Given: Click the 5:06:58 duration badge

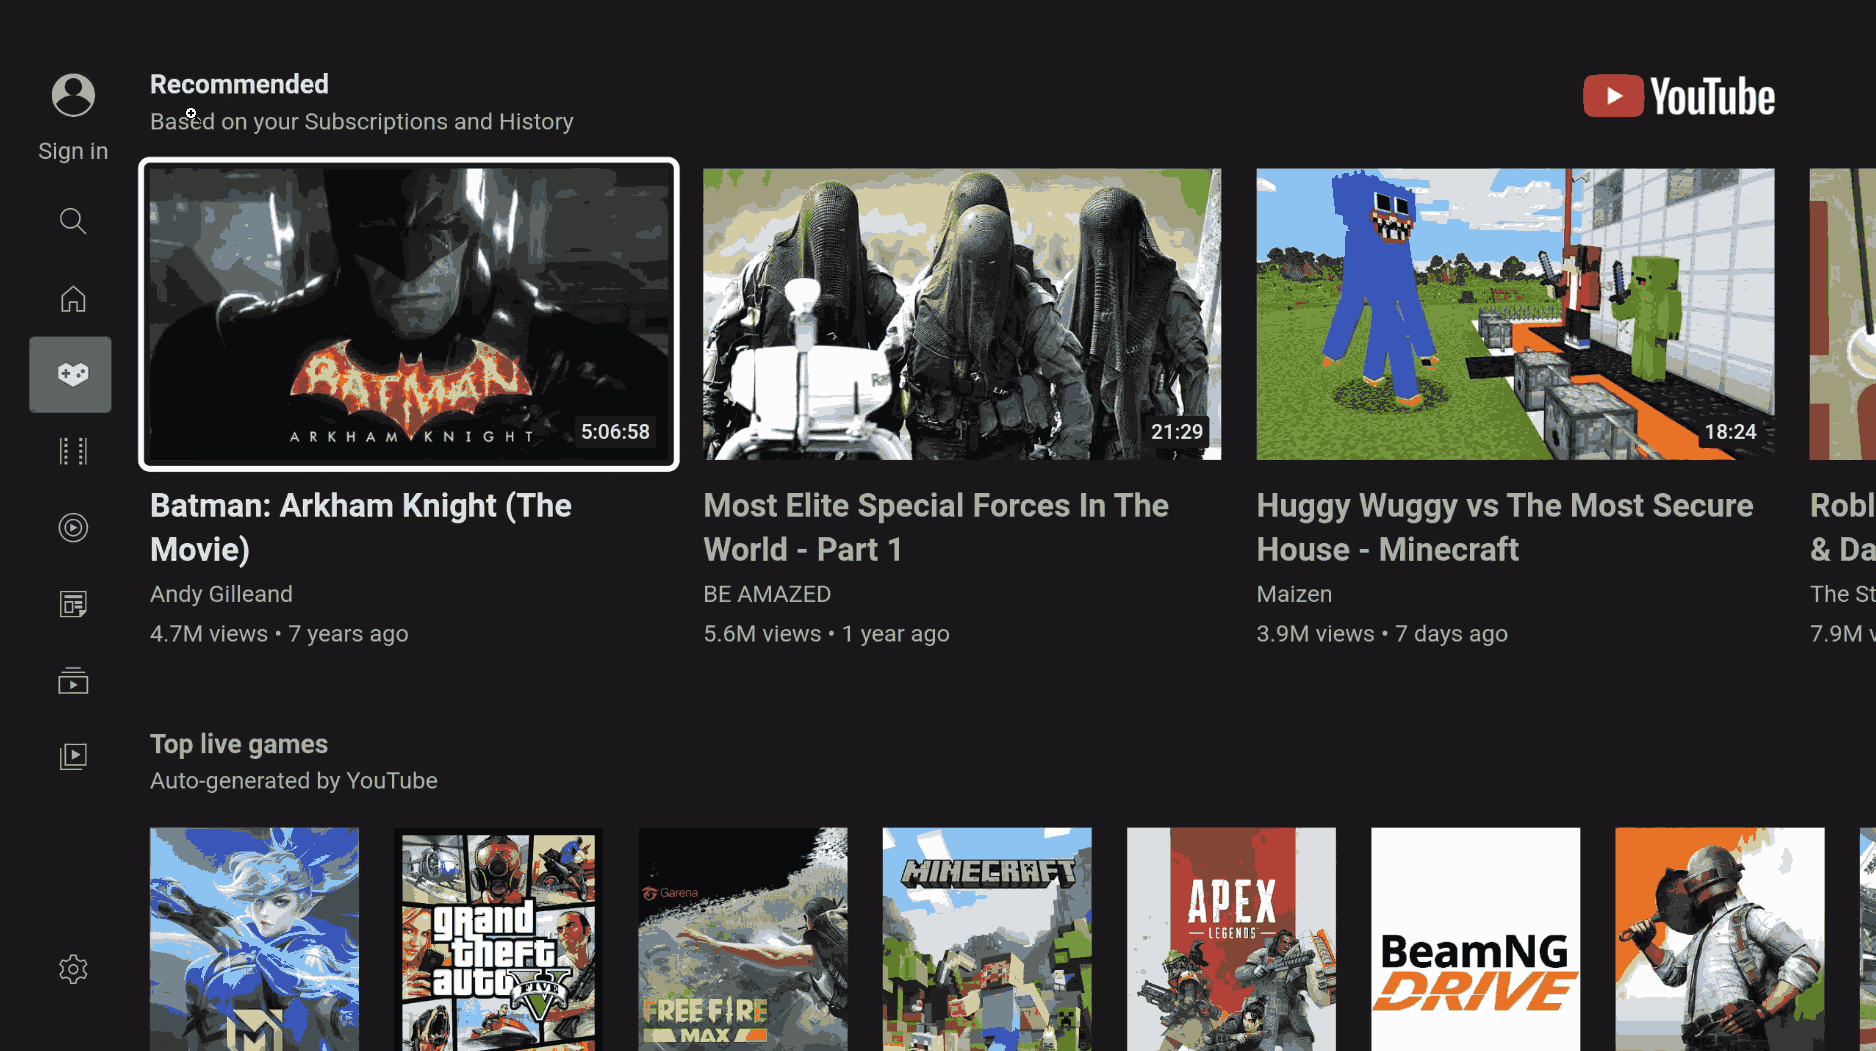Looking at the screenshot, I should (615, 432).
